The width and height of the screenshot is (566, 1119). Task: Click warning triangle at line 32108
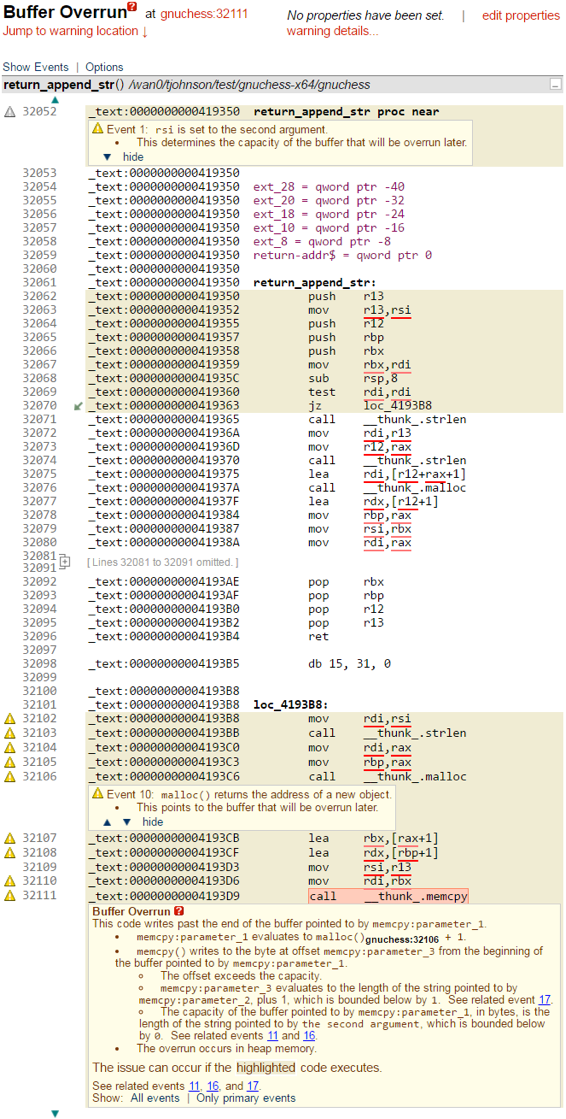pyautogui.click(x=10, y=852)
